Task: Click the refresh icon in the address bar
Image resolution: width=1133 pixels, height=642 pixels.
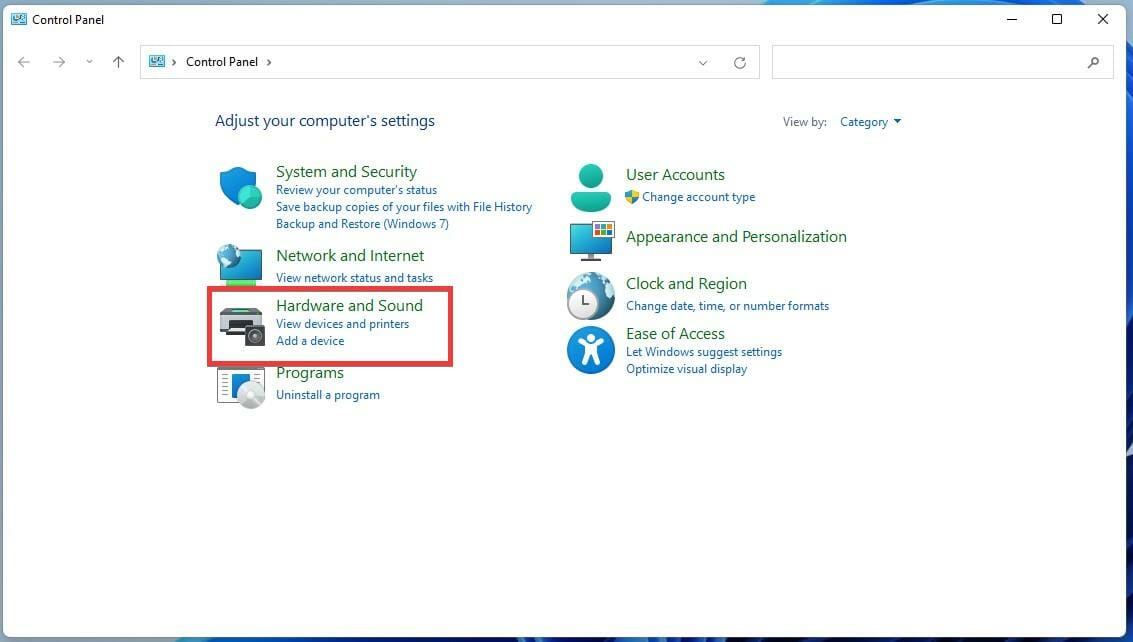Action: coord(739,62)
